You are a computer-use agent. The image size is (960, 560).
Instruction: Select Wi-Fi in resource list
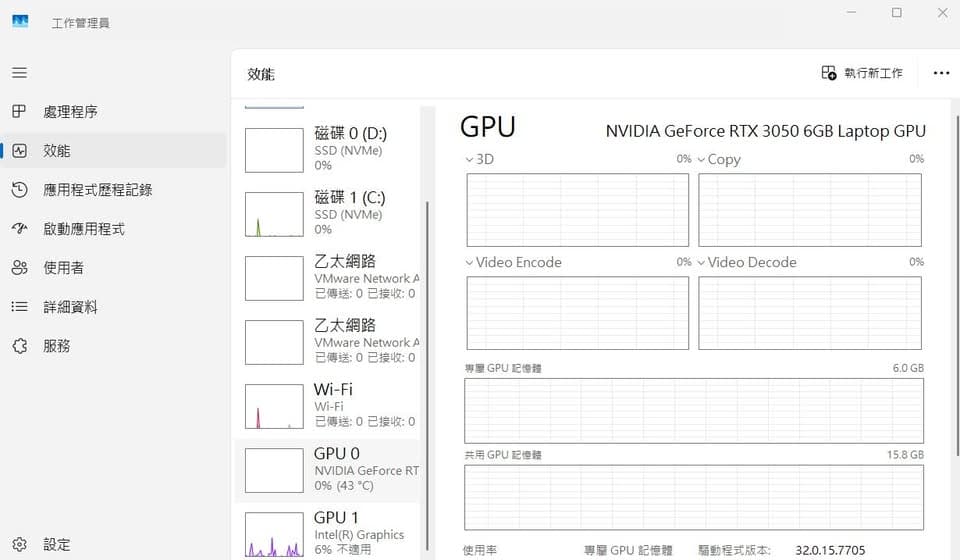[328, 406]
